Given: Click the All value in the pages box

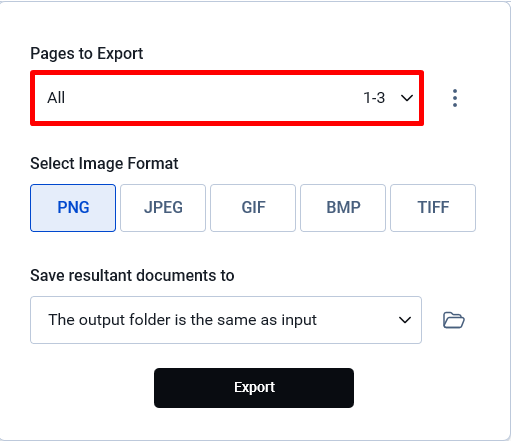Looking at the screenshot, I should click(x=56, y=98).
